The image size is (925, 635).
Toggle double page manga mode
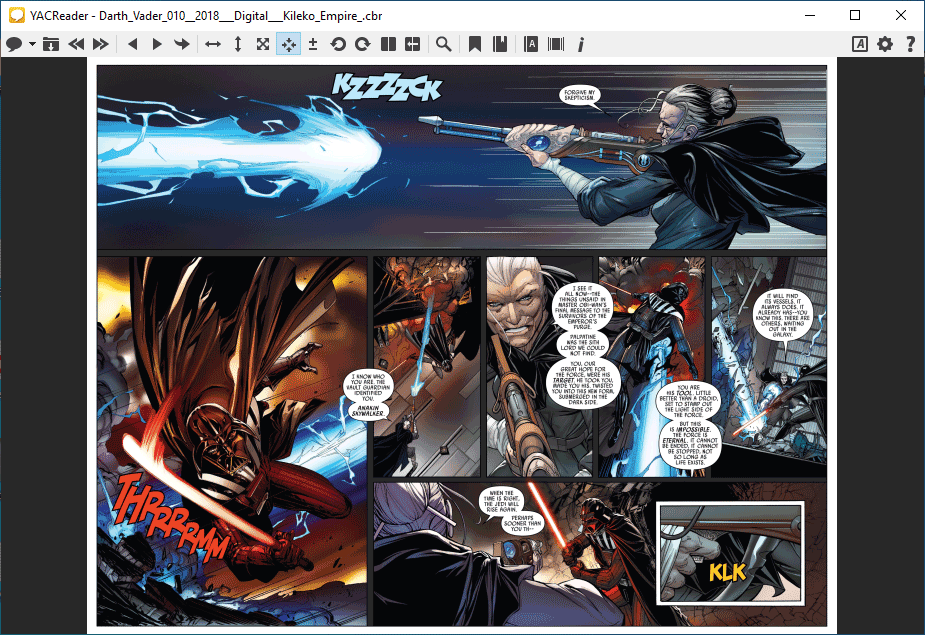412,44
